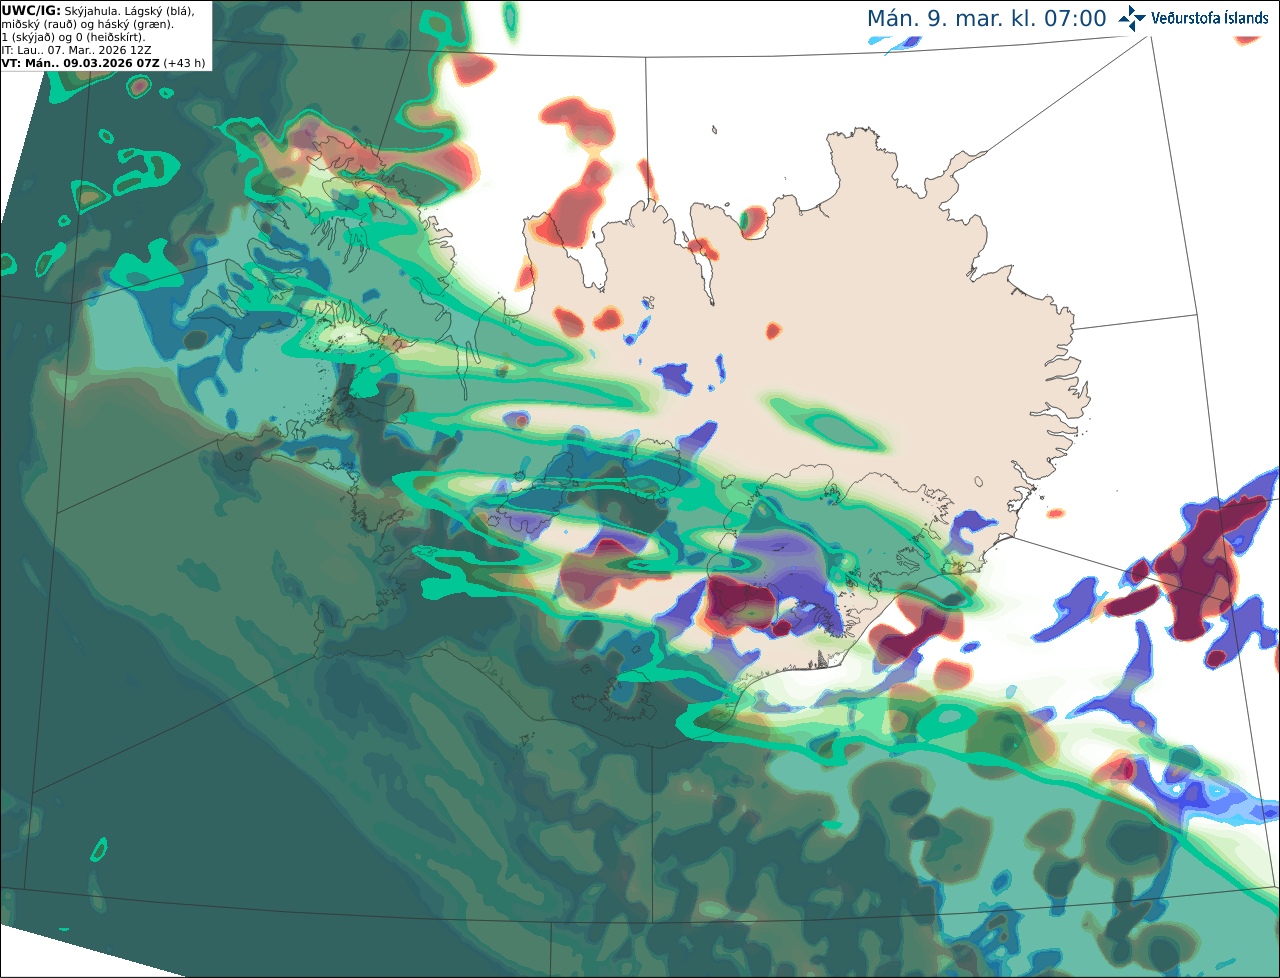
Task: Click the Veðurstofa Íslands logo symbol
Action: point(1132,18)
